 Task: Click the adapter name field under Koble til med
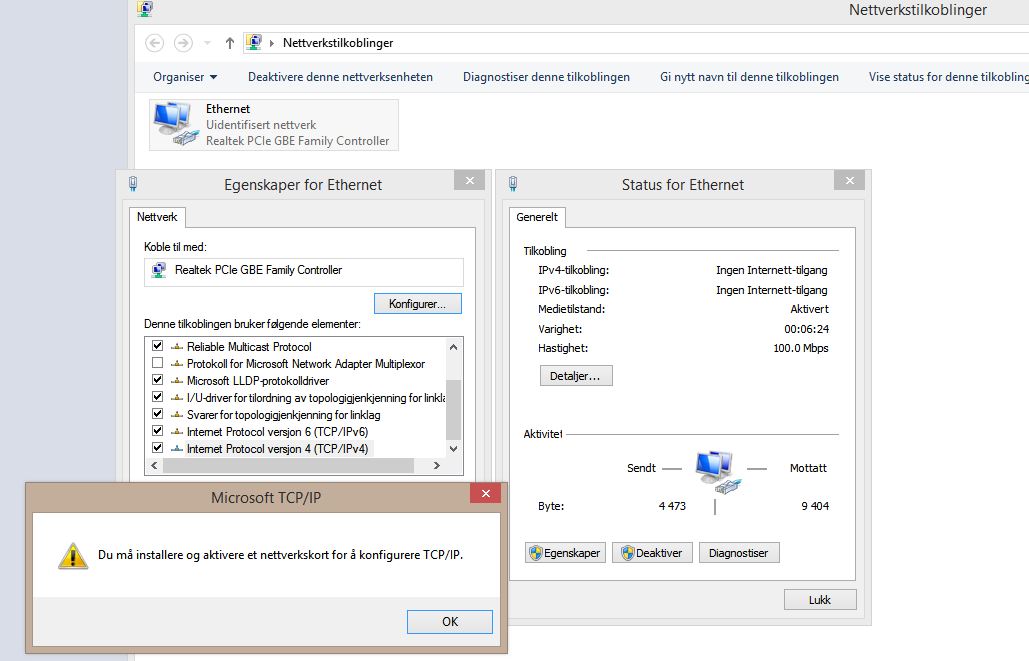click(304, 271)
